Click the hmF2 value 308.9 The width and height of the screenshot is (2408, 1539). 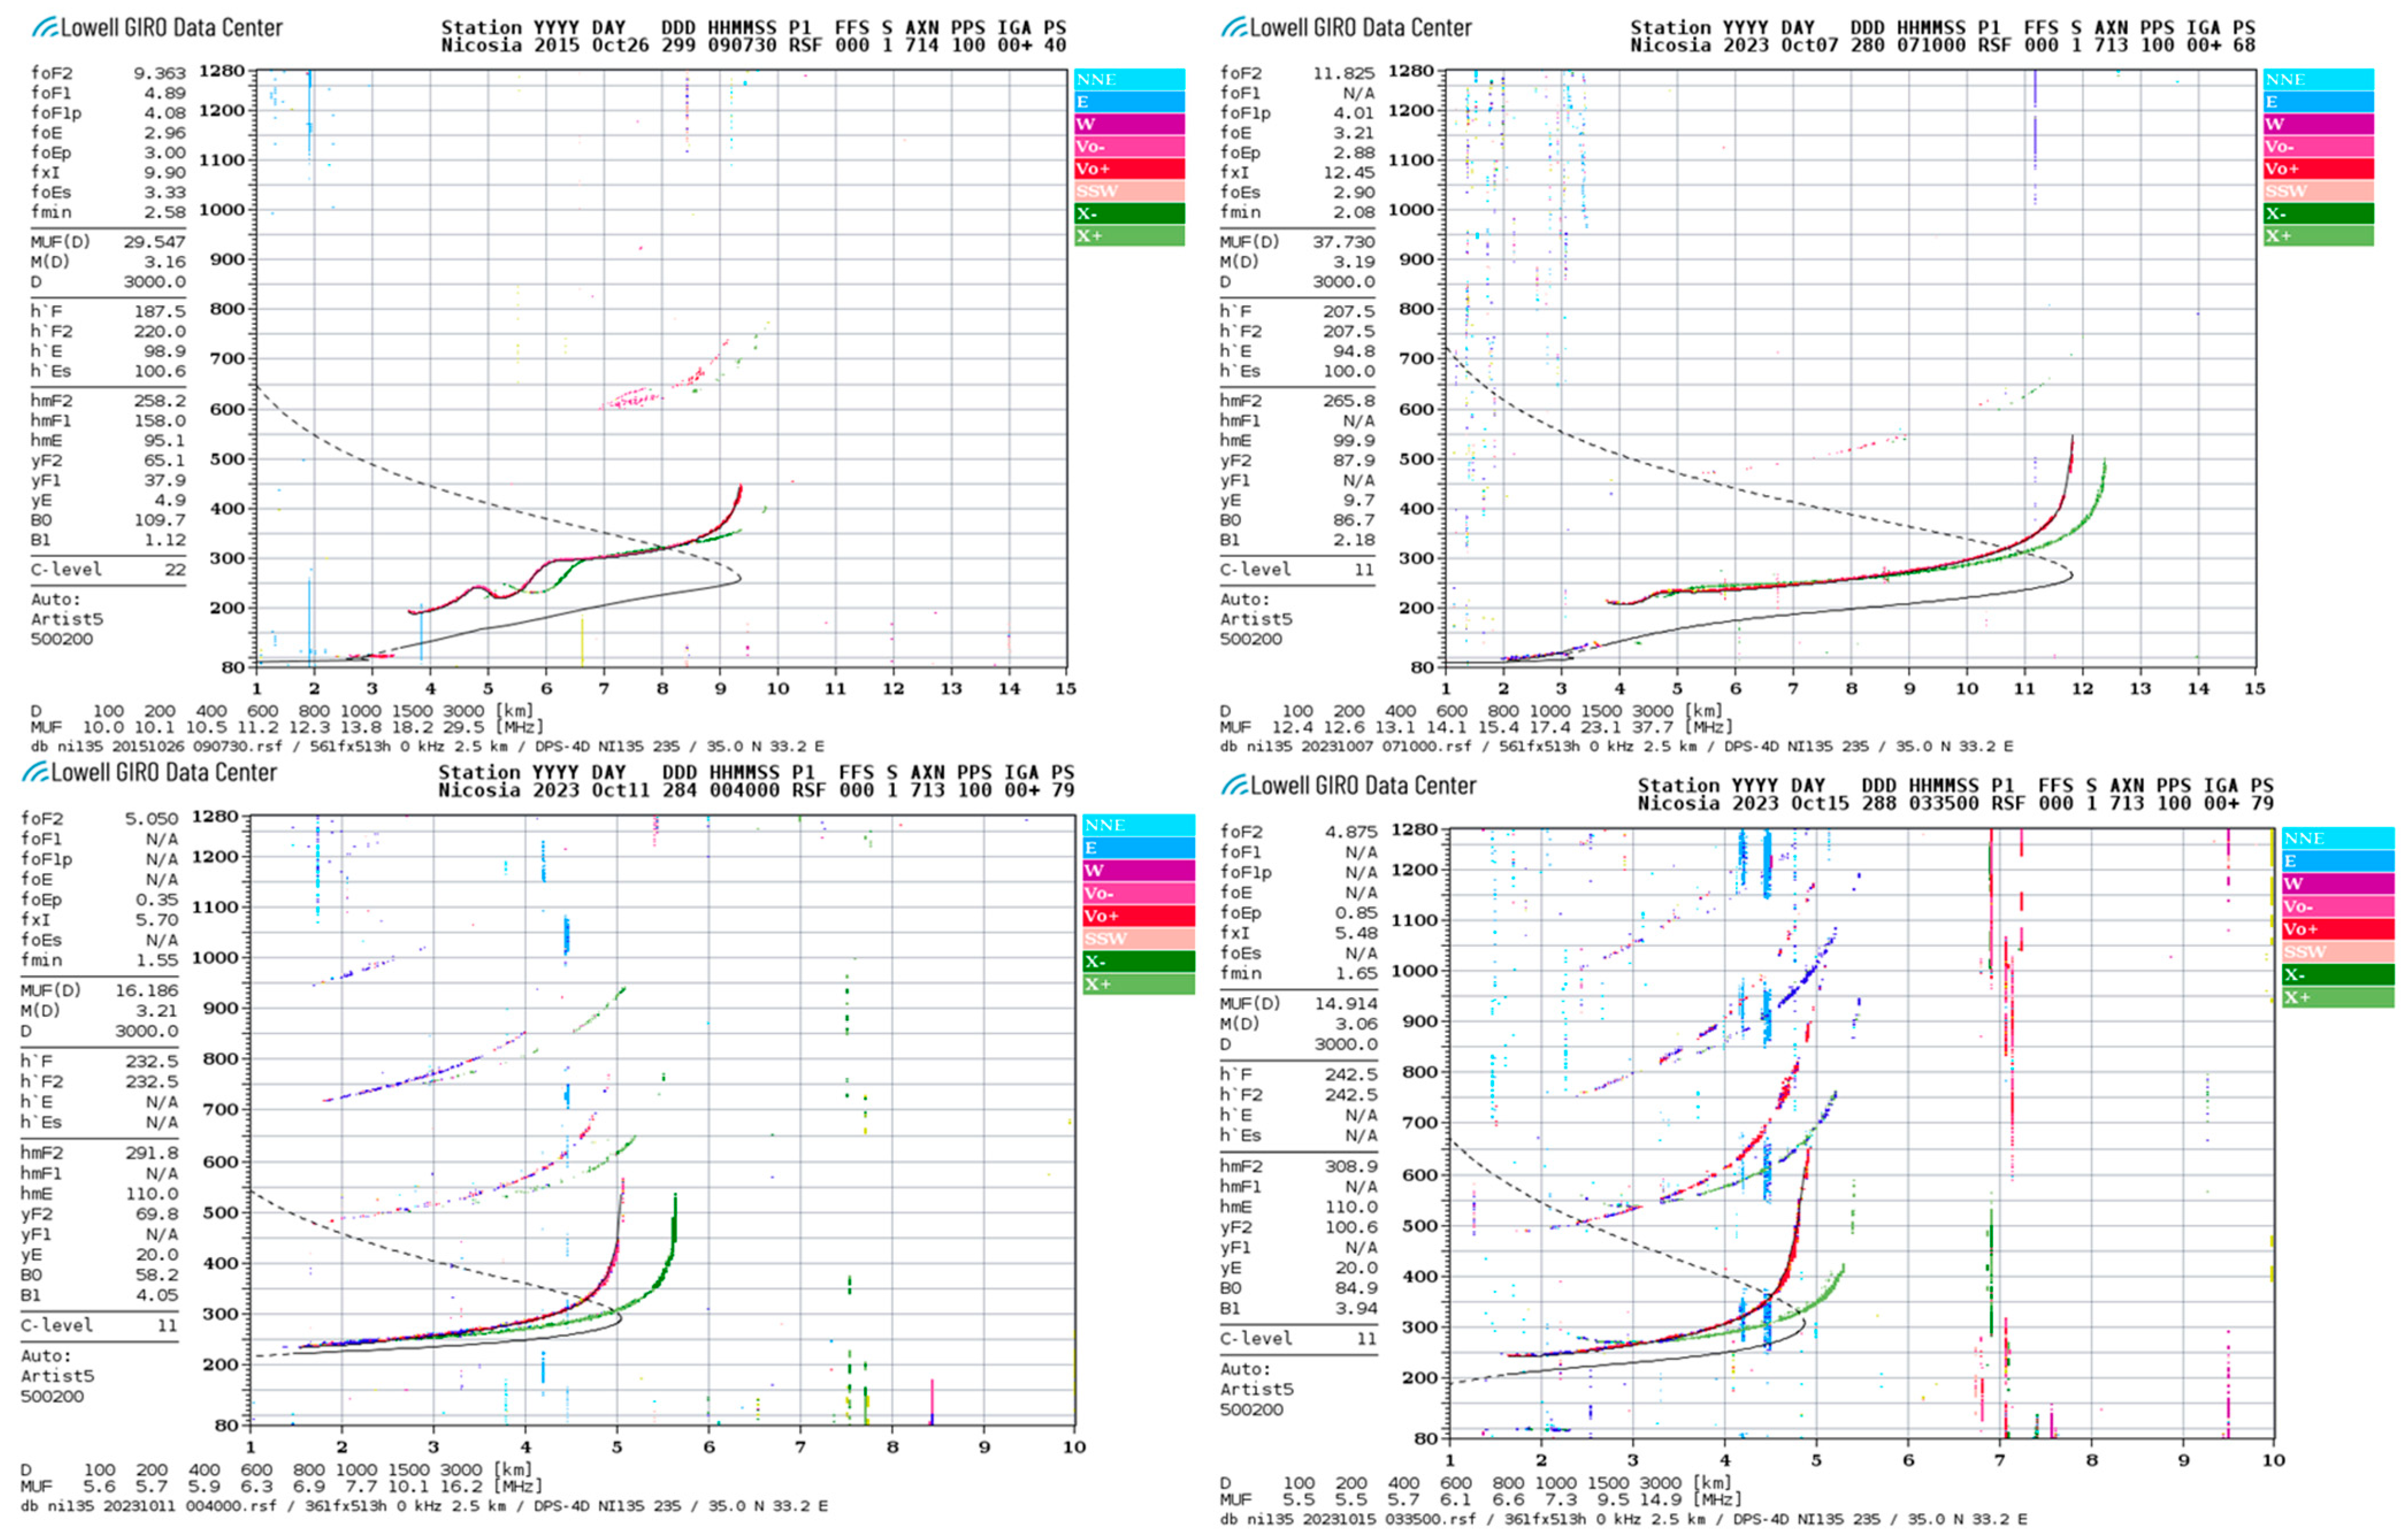[x=1351, y=1167]
